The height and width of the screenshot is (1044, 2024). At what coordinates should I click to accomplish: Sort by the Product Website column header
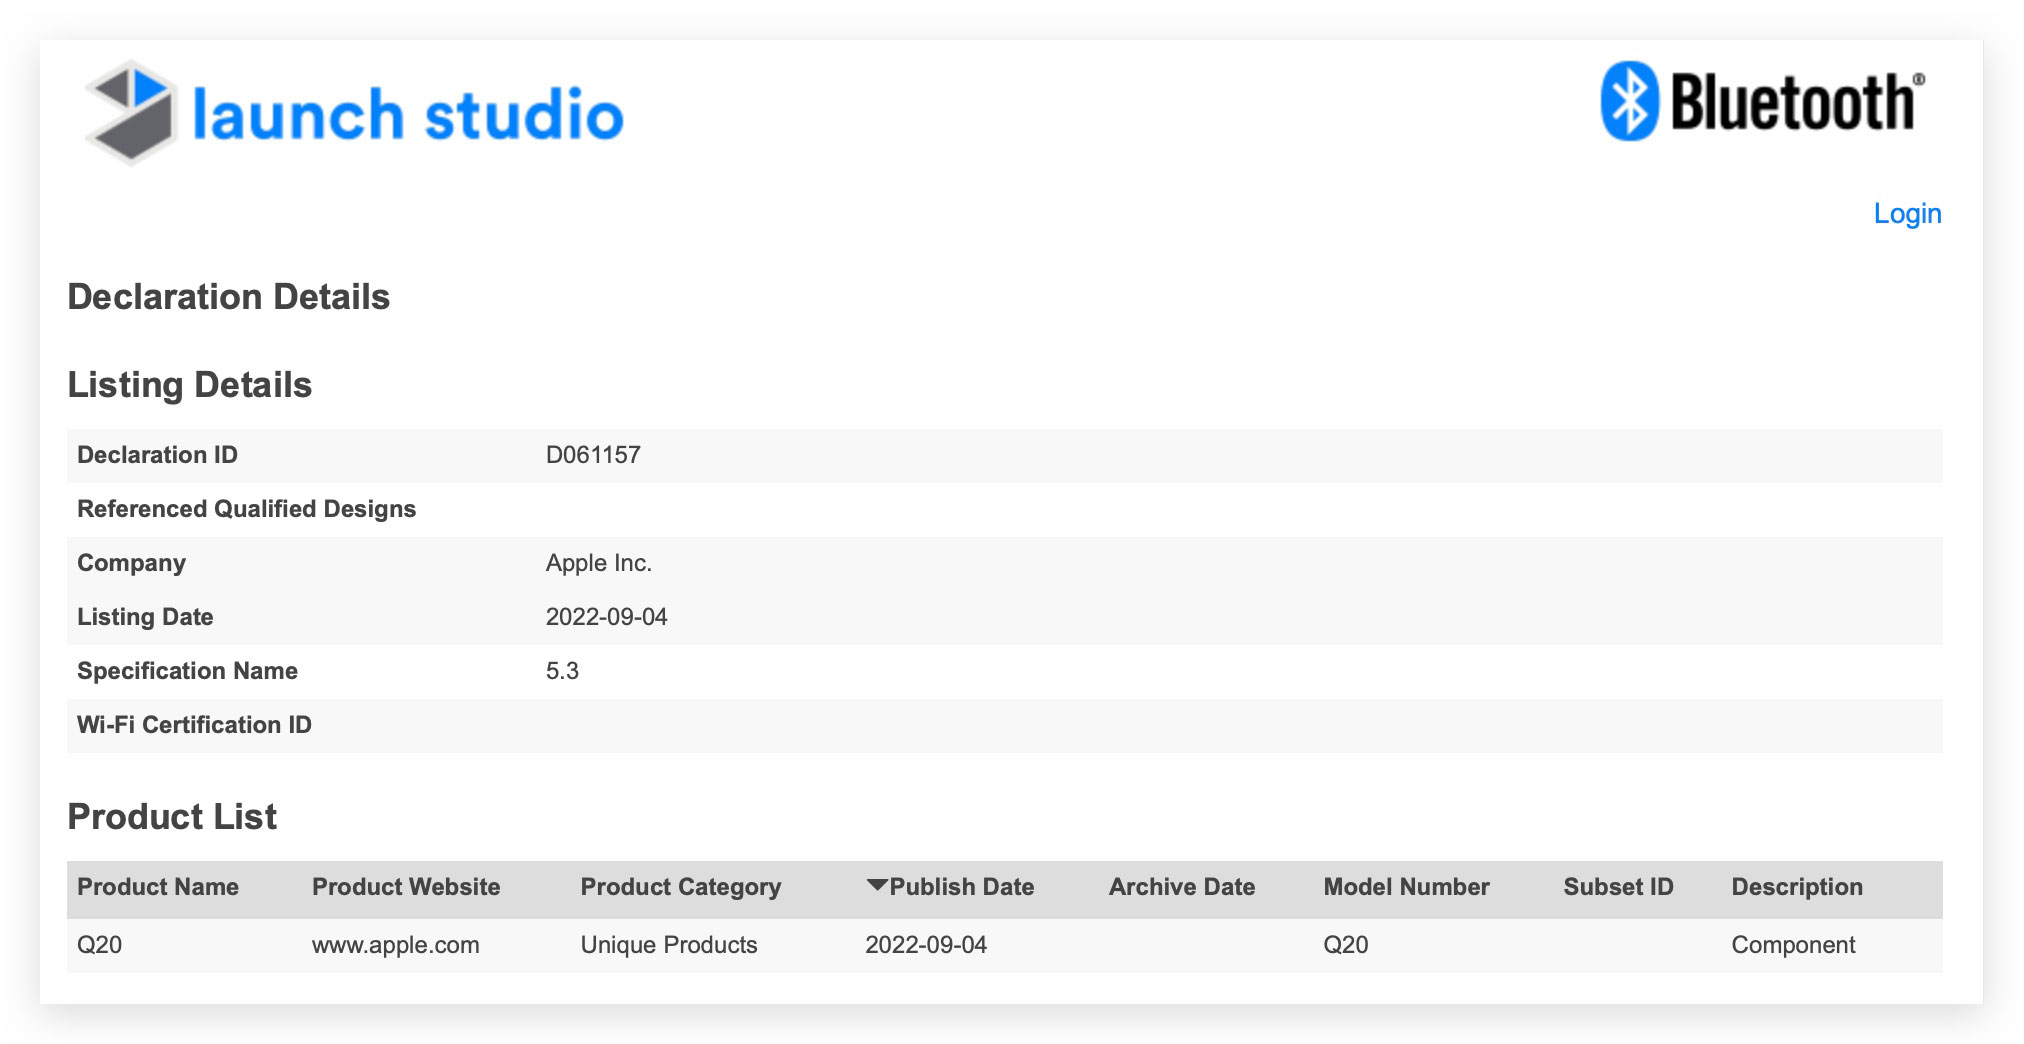click(406, 887)
